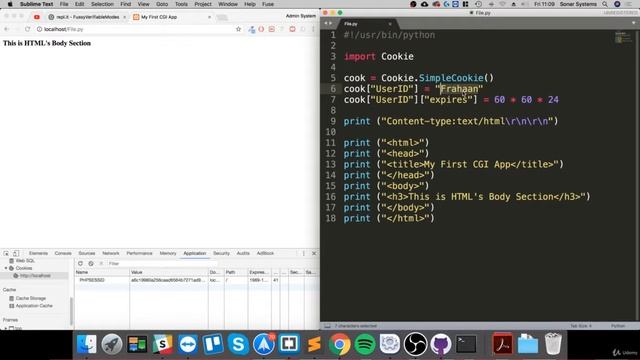Image resolution: width=640 pixels, height=360 pixels.
Task: Sort cookies by the Name column
Action: tap(102, 272)
